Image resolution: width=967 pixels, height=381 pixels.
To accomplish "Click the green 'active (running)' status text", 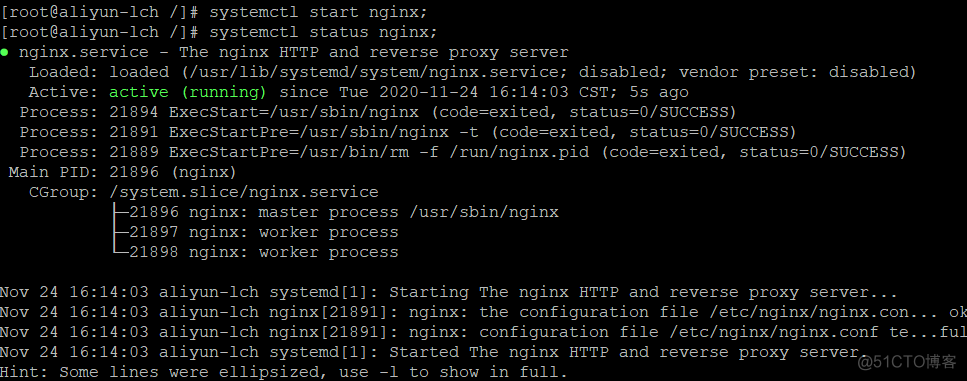I will pyautogui.click(x=188, y=92).
